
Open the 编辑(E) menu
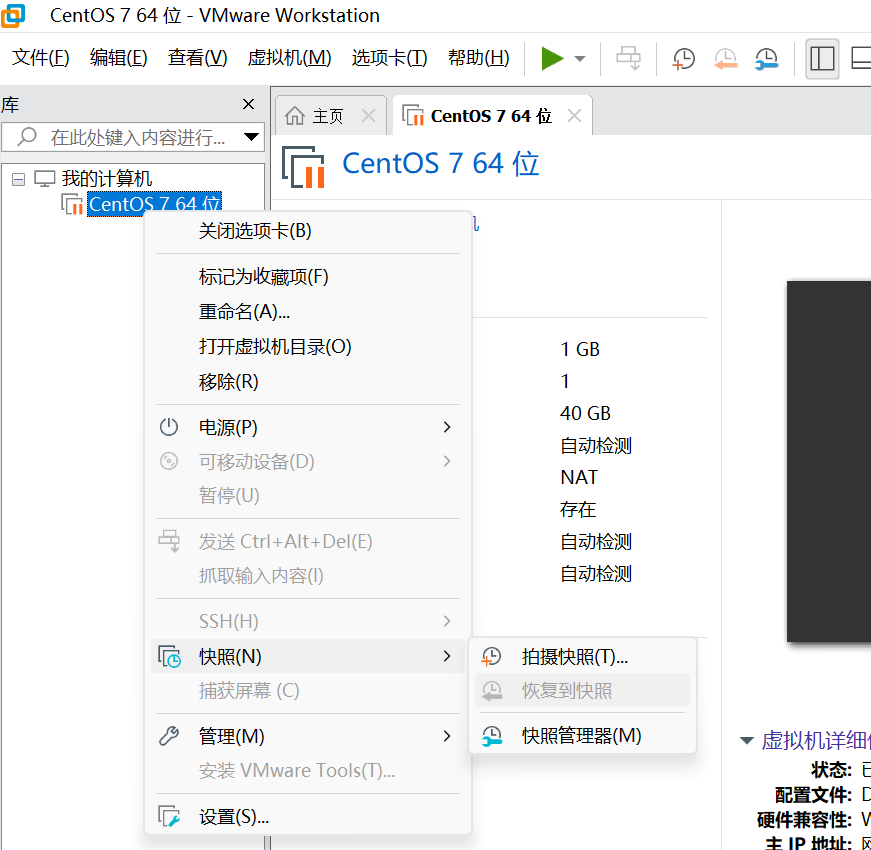tap(118, 57)
